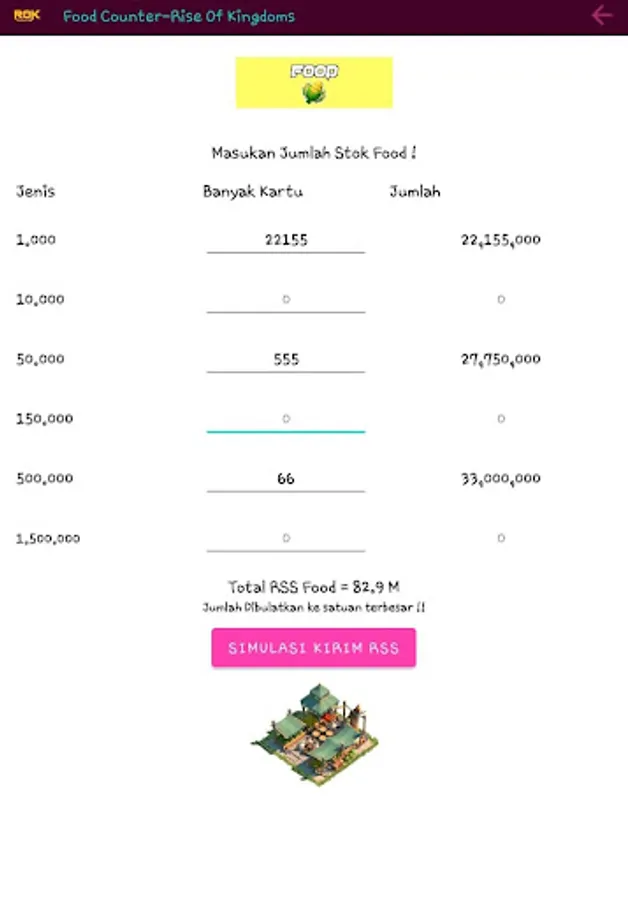Click the Jenis column header
This screenshot has height=900, width=628.
click(35, 192)
